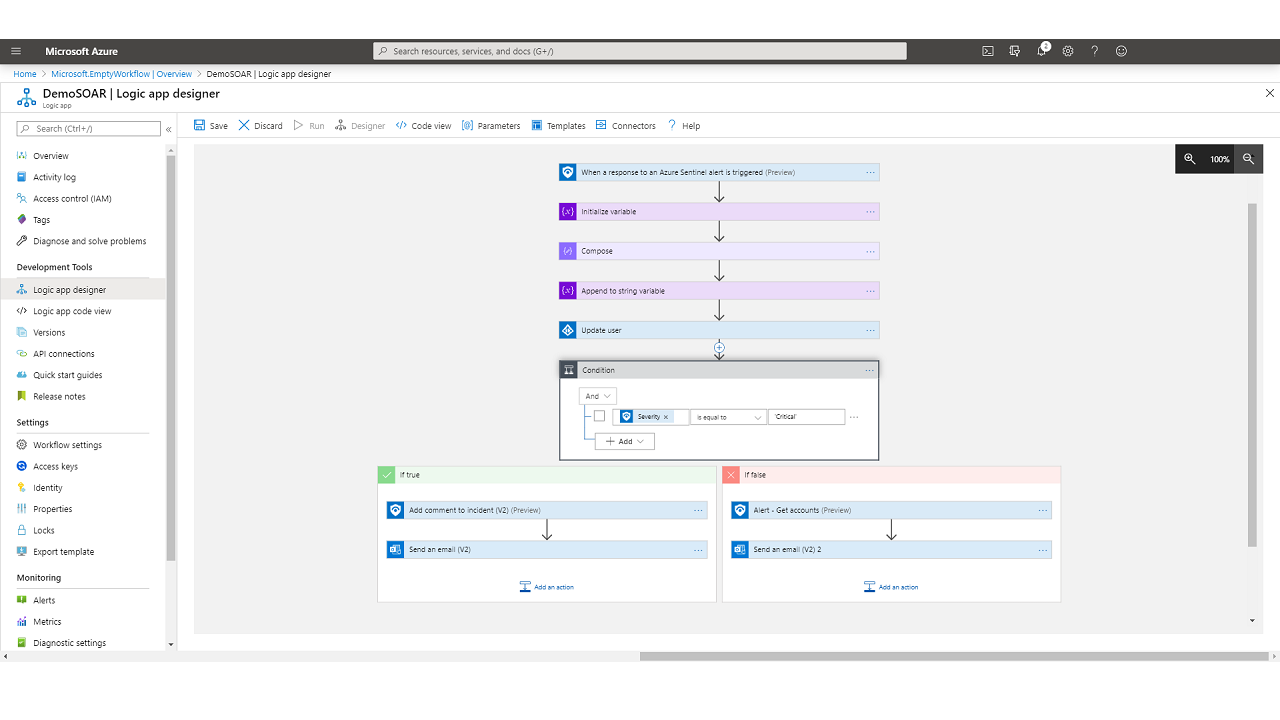Click the Initialize variable step icon

click(568, 212)
